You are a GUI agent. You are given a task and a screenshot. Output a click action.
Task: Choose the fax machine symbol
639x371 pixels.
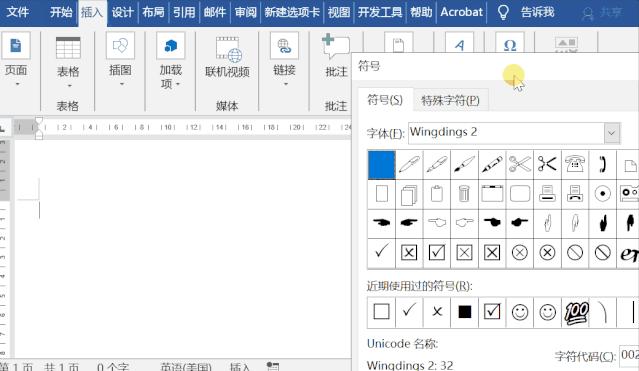[x=575, y=194]
